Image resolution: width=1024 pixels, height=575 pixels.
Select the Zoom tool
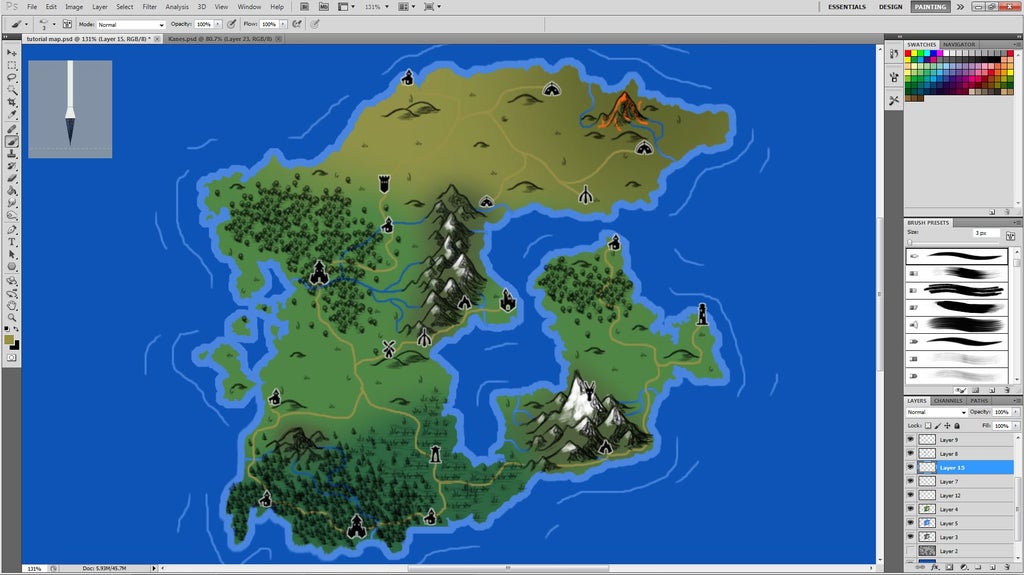[12, 318]
